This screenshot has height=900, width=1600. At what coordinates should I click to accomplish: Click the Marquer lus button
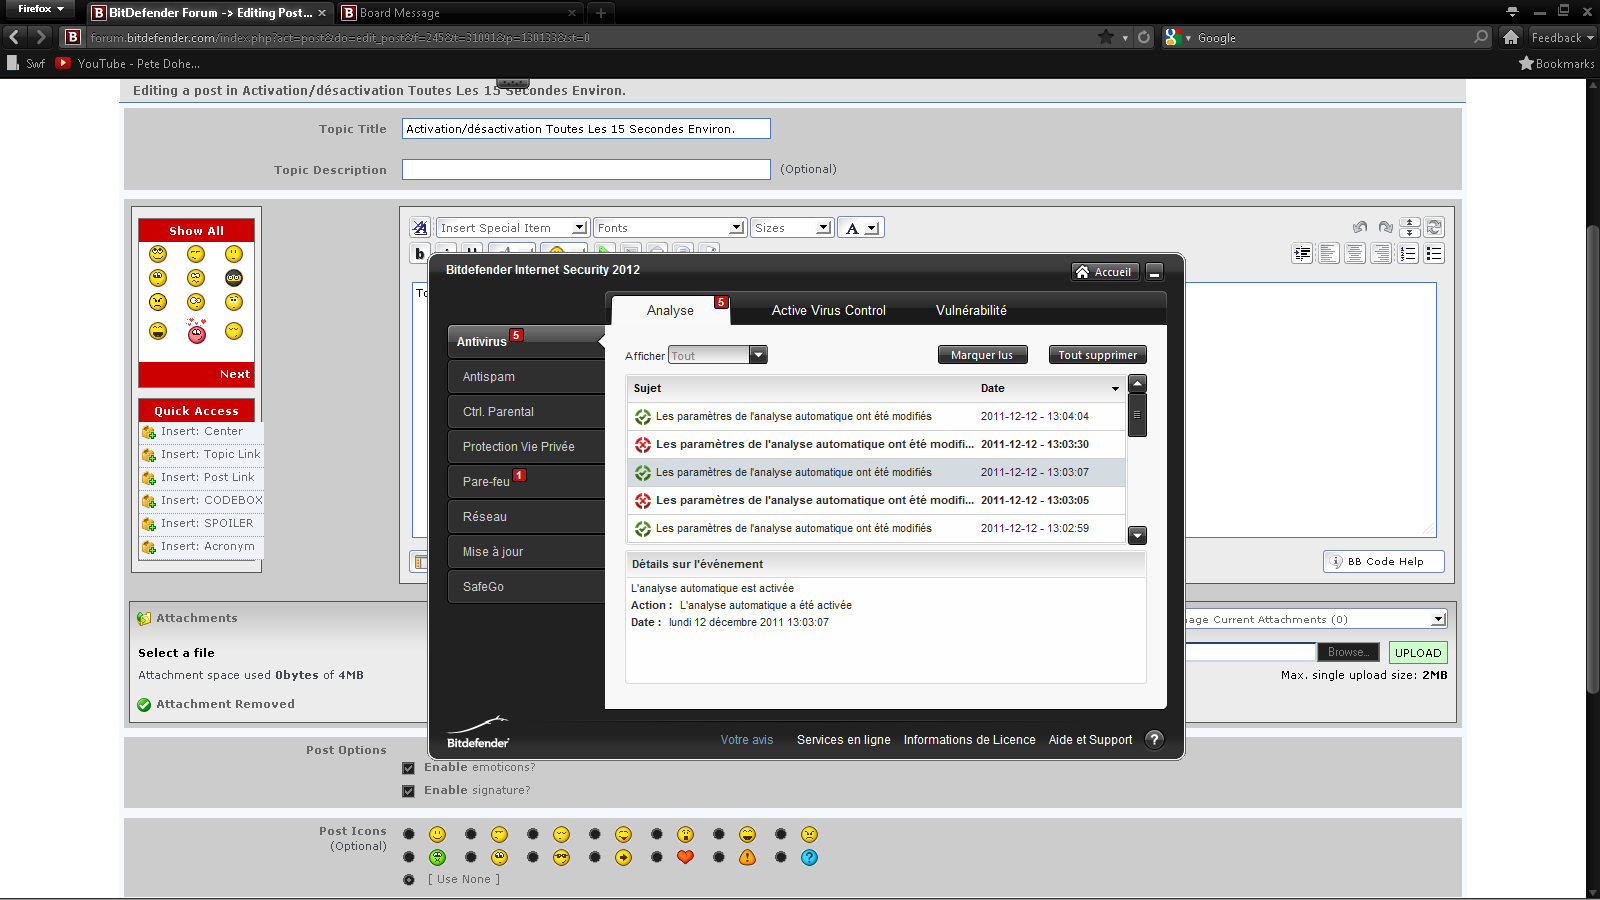pos(982,355)
